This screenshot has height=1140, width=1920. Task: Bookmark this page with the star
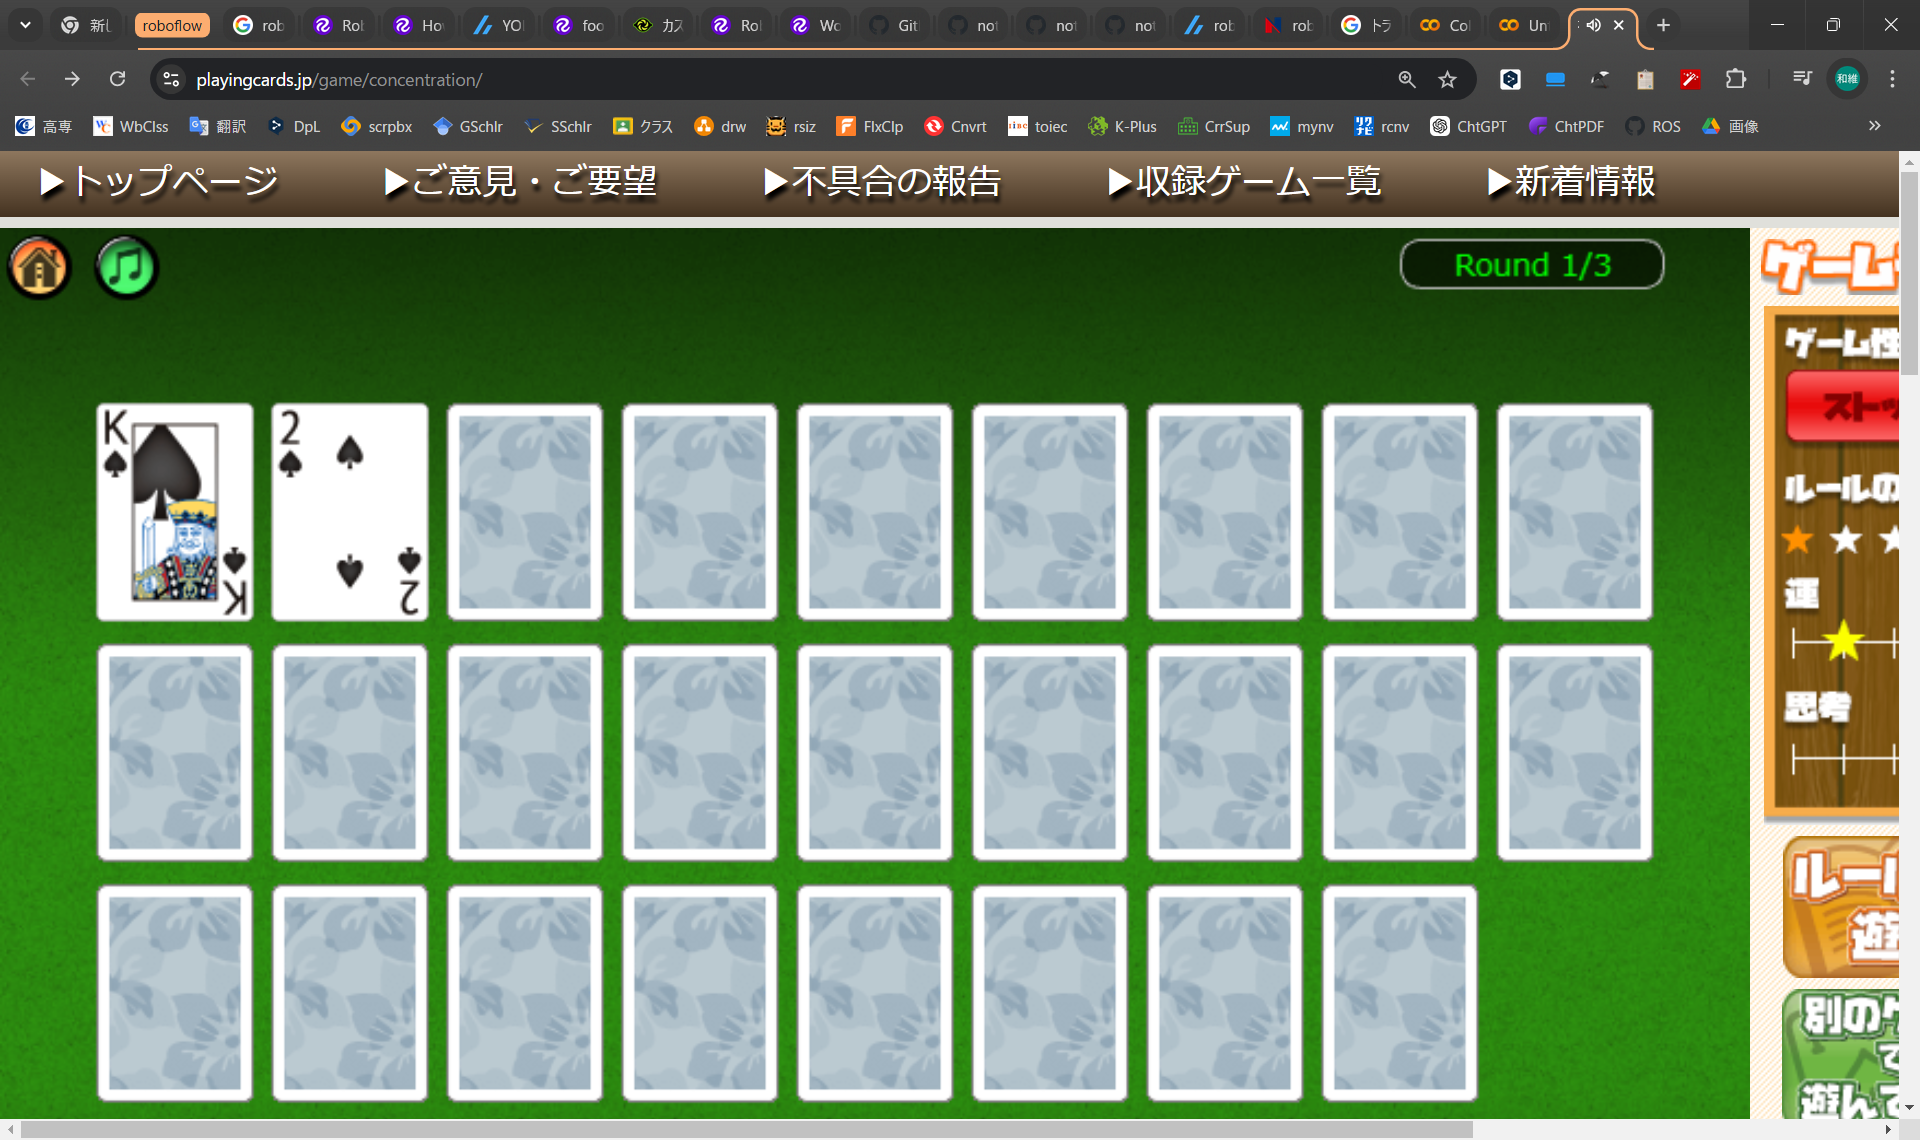(1447, 79)
